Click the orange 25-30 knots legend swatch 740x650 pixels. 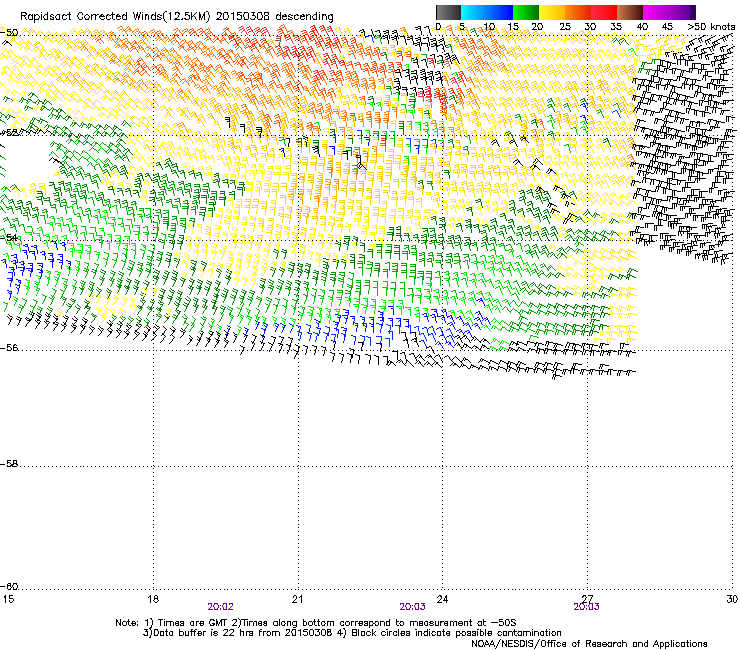pyautogui.click(x=578, y=12)
